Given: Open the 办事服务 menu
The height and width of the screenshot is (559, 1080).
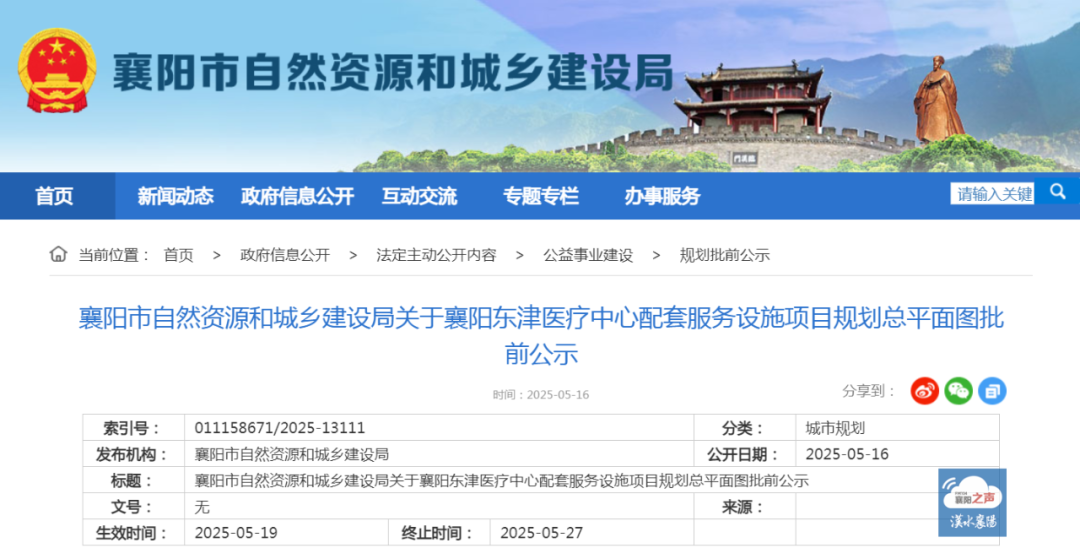Looking at the screenshot, I should tap(662, 196).
